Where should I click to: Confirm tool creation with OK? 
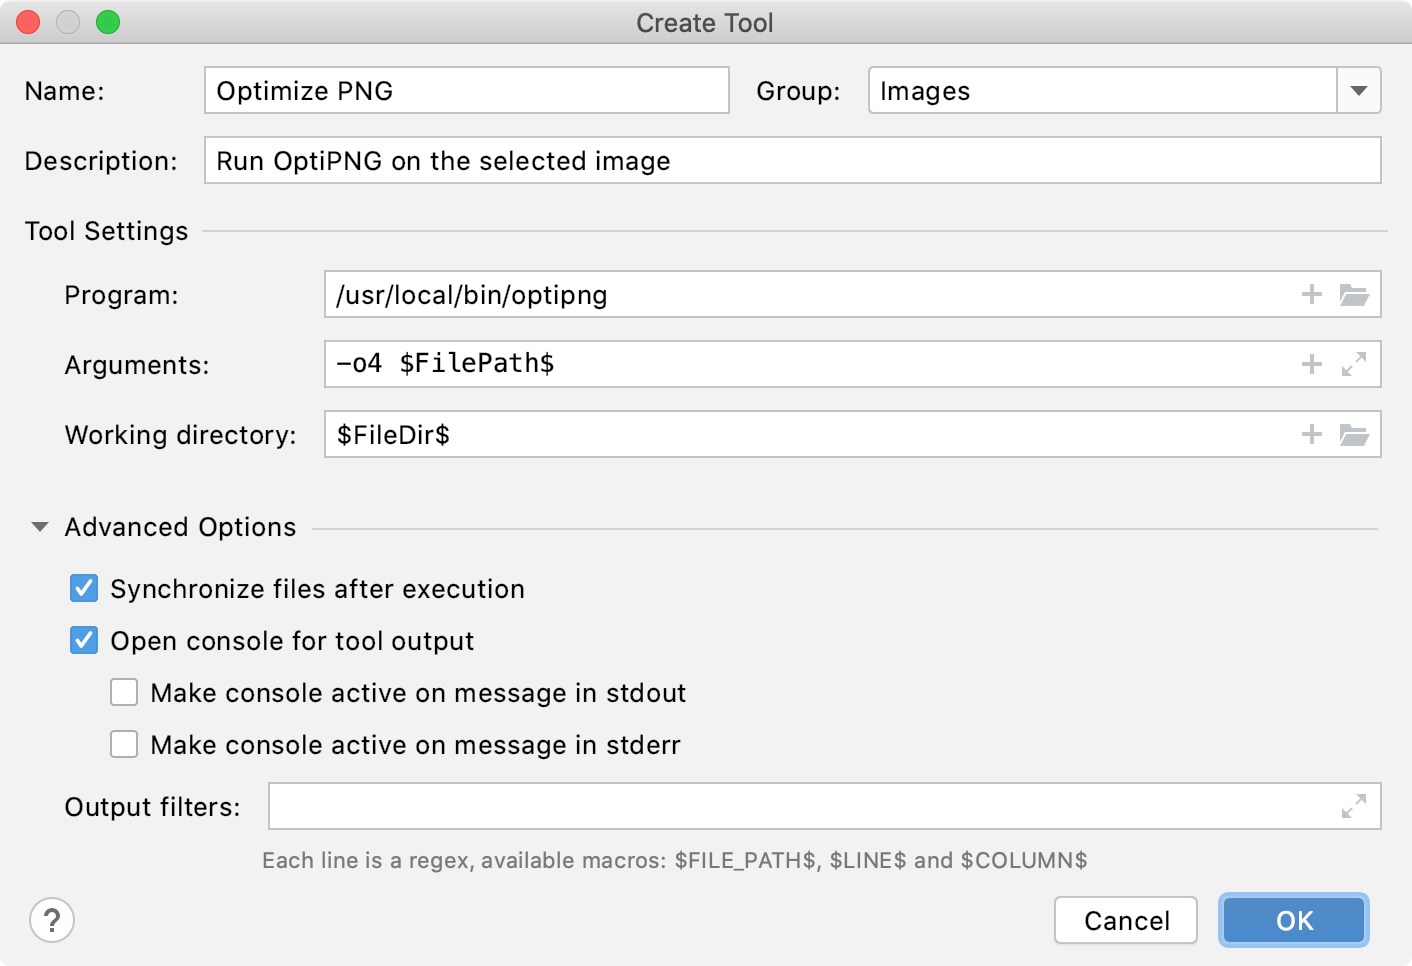tap(1293, 920)
